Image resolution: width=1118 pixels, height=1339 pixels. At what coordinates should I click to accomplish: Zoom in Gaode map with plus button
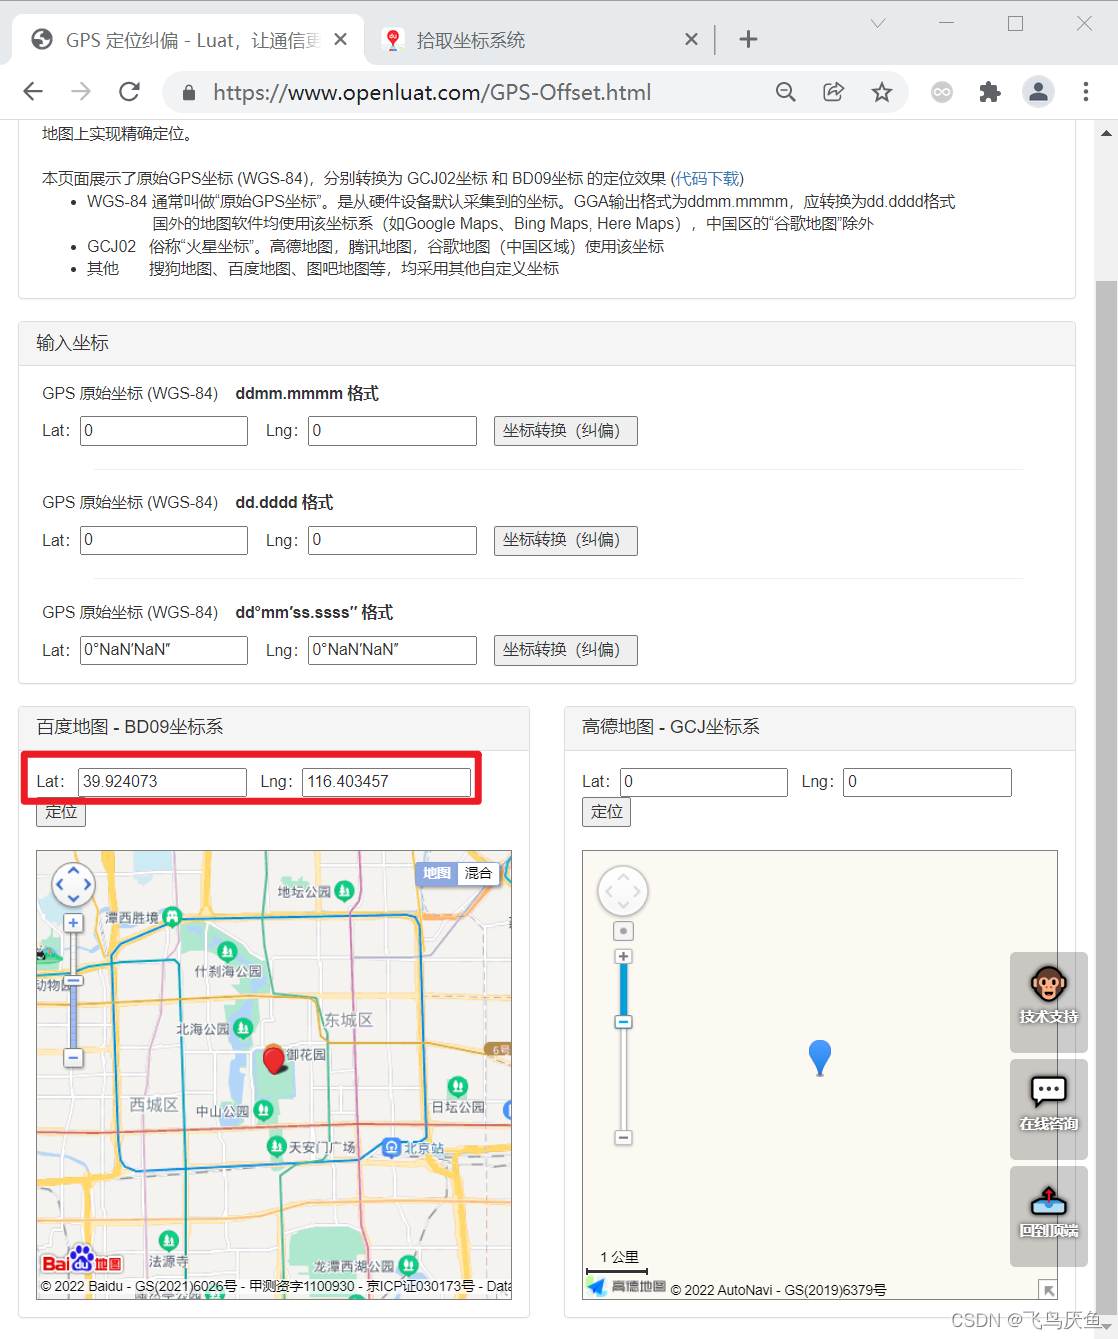[x=623, y=957]
